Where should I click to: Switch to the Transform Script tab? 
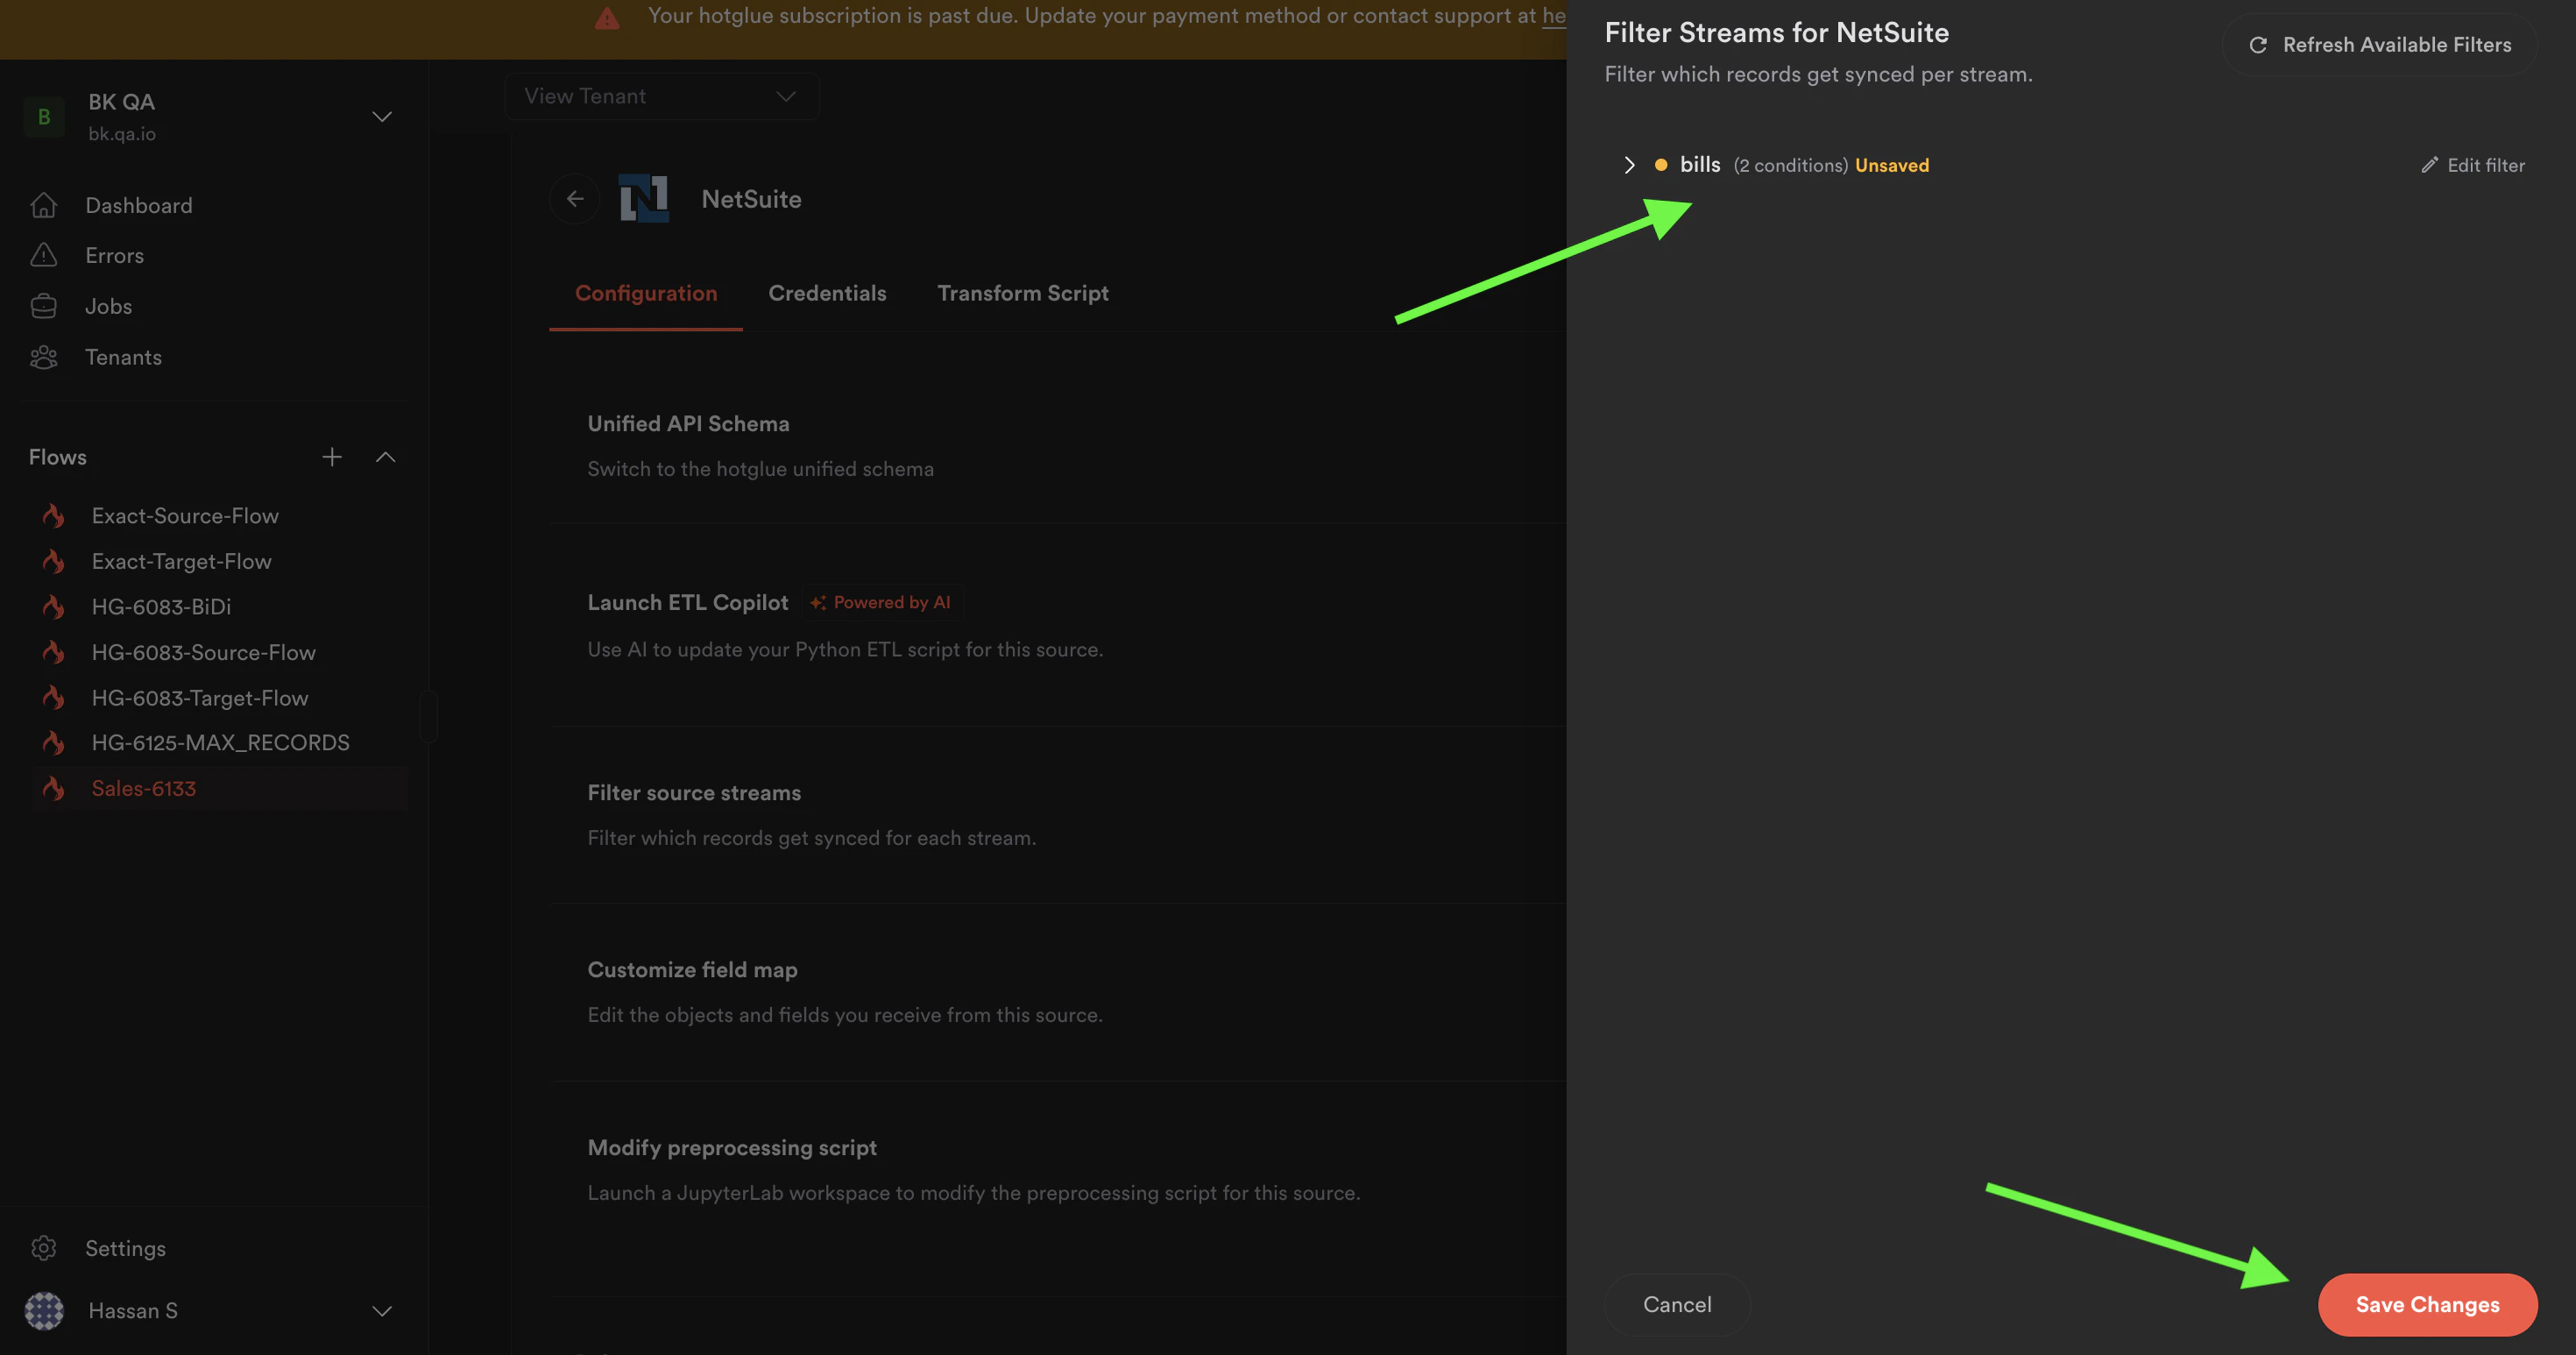(1023, 293)
